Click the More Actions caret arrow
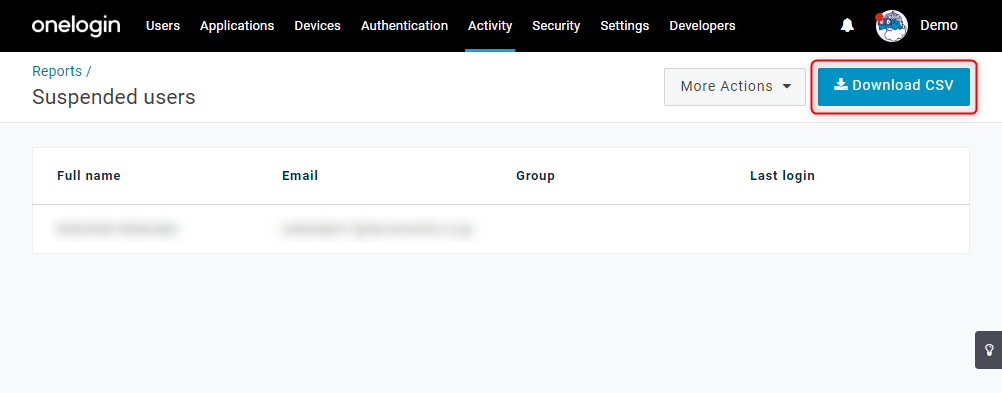This screenshot has width=1002, height=393. (787, 86)
